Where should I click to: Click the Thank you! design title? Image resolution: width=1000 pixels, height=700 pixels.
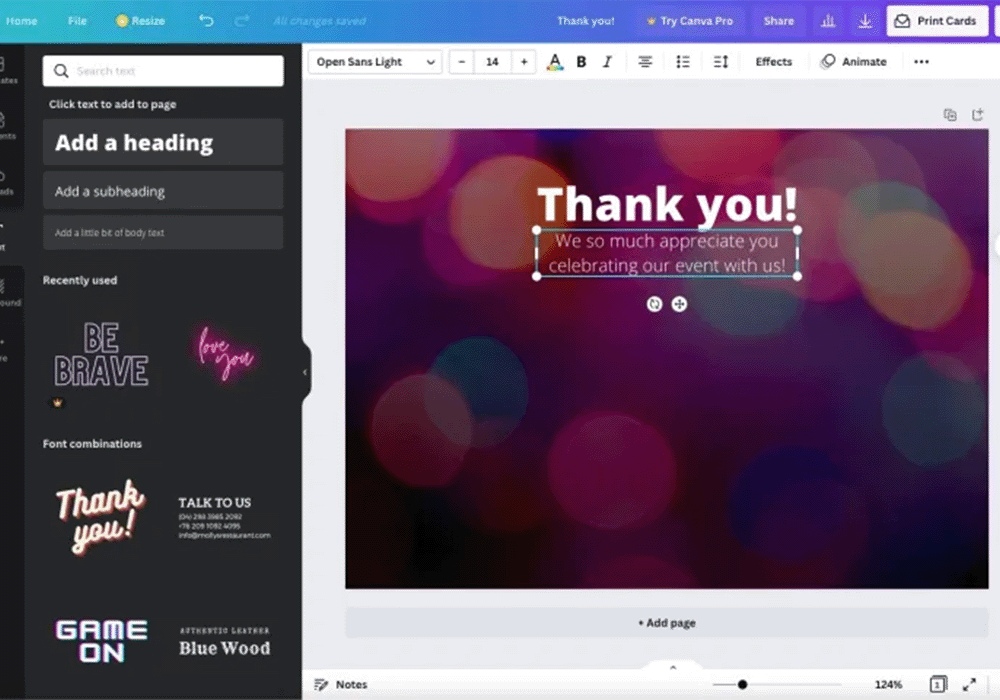click(x=585, y=21)
